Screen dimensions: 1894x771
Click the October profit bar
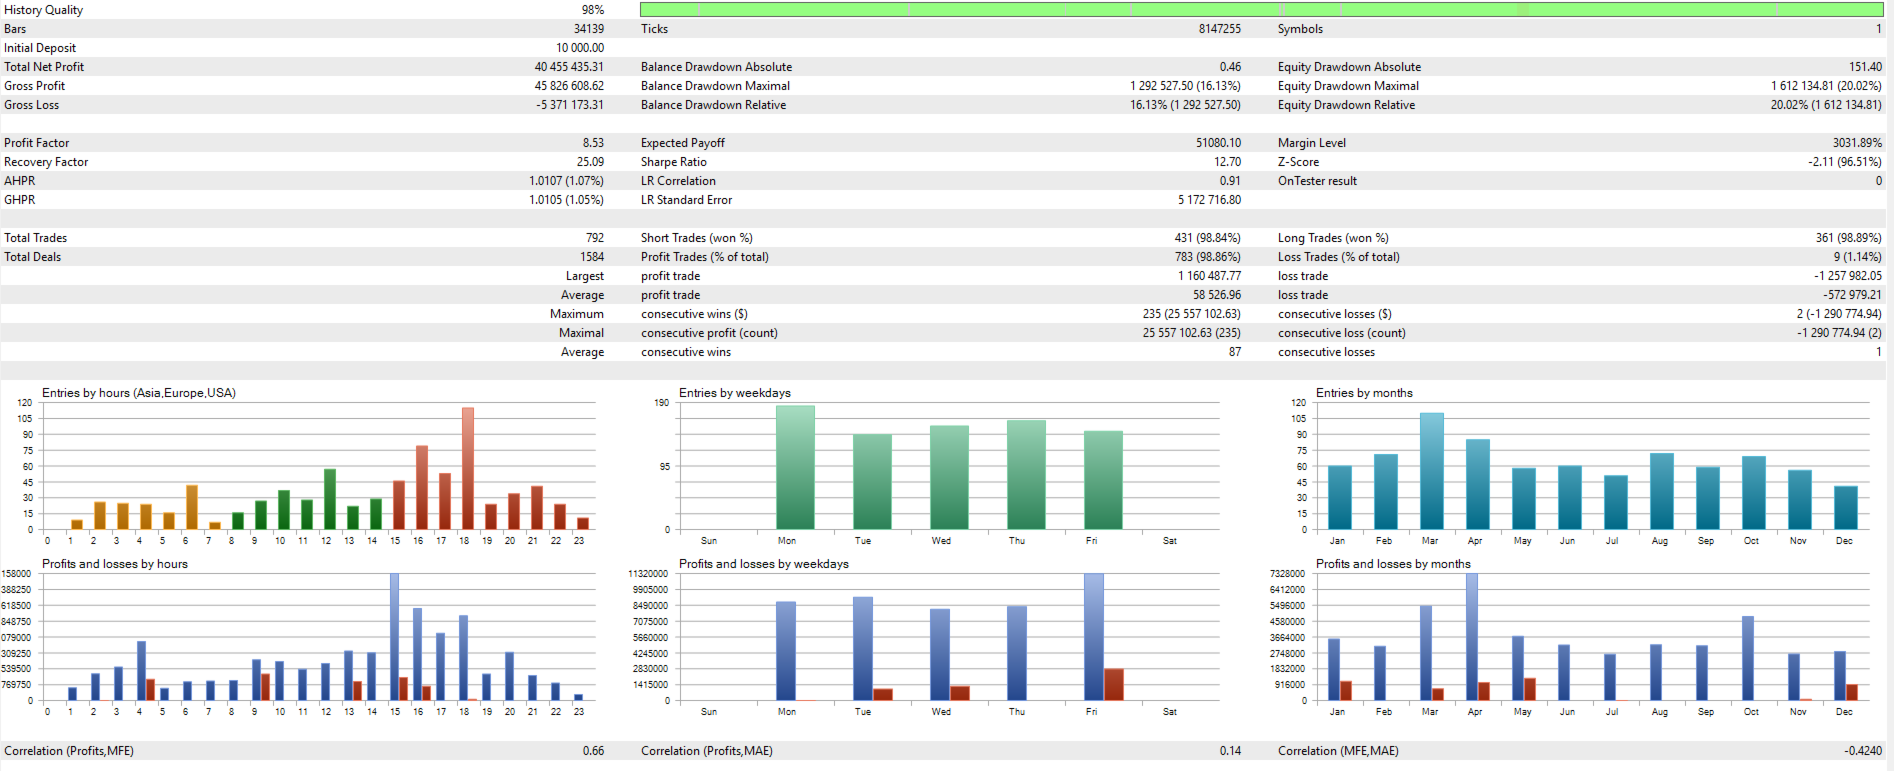pyautogui.click(x=1747, y=658)
